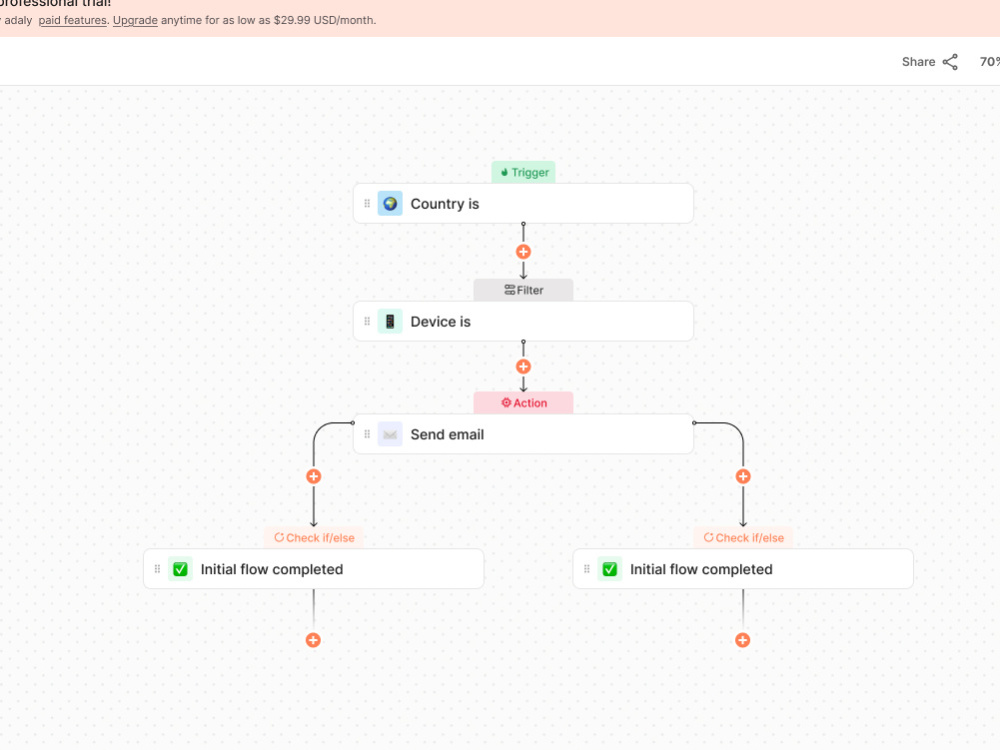Grab drag handle on Device is node
This screenshot has height=750, width=1000.
(367, 321)
